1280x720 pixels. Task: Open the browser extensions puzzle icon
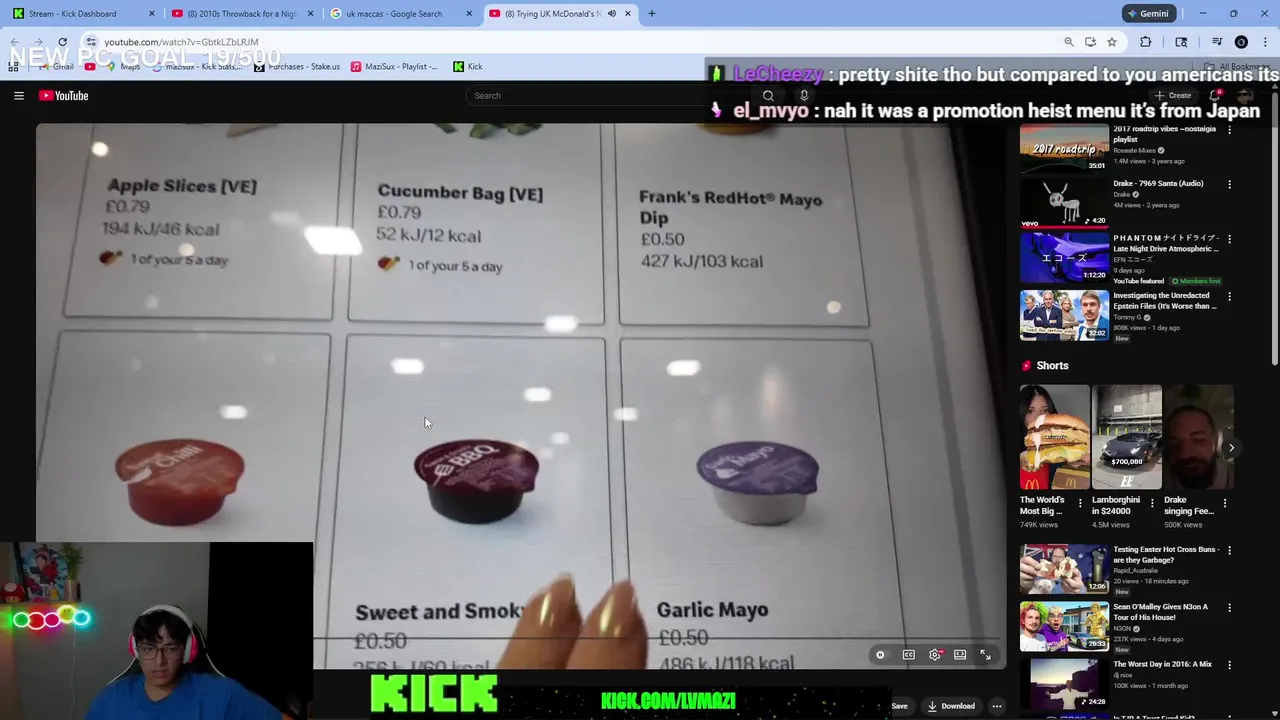(x=1146, y=42)
